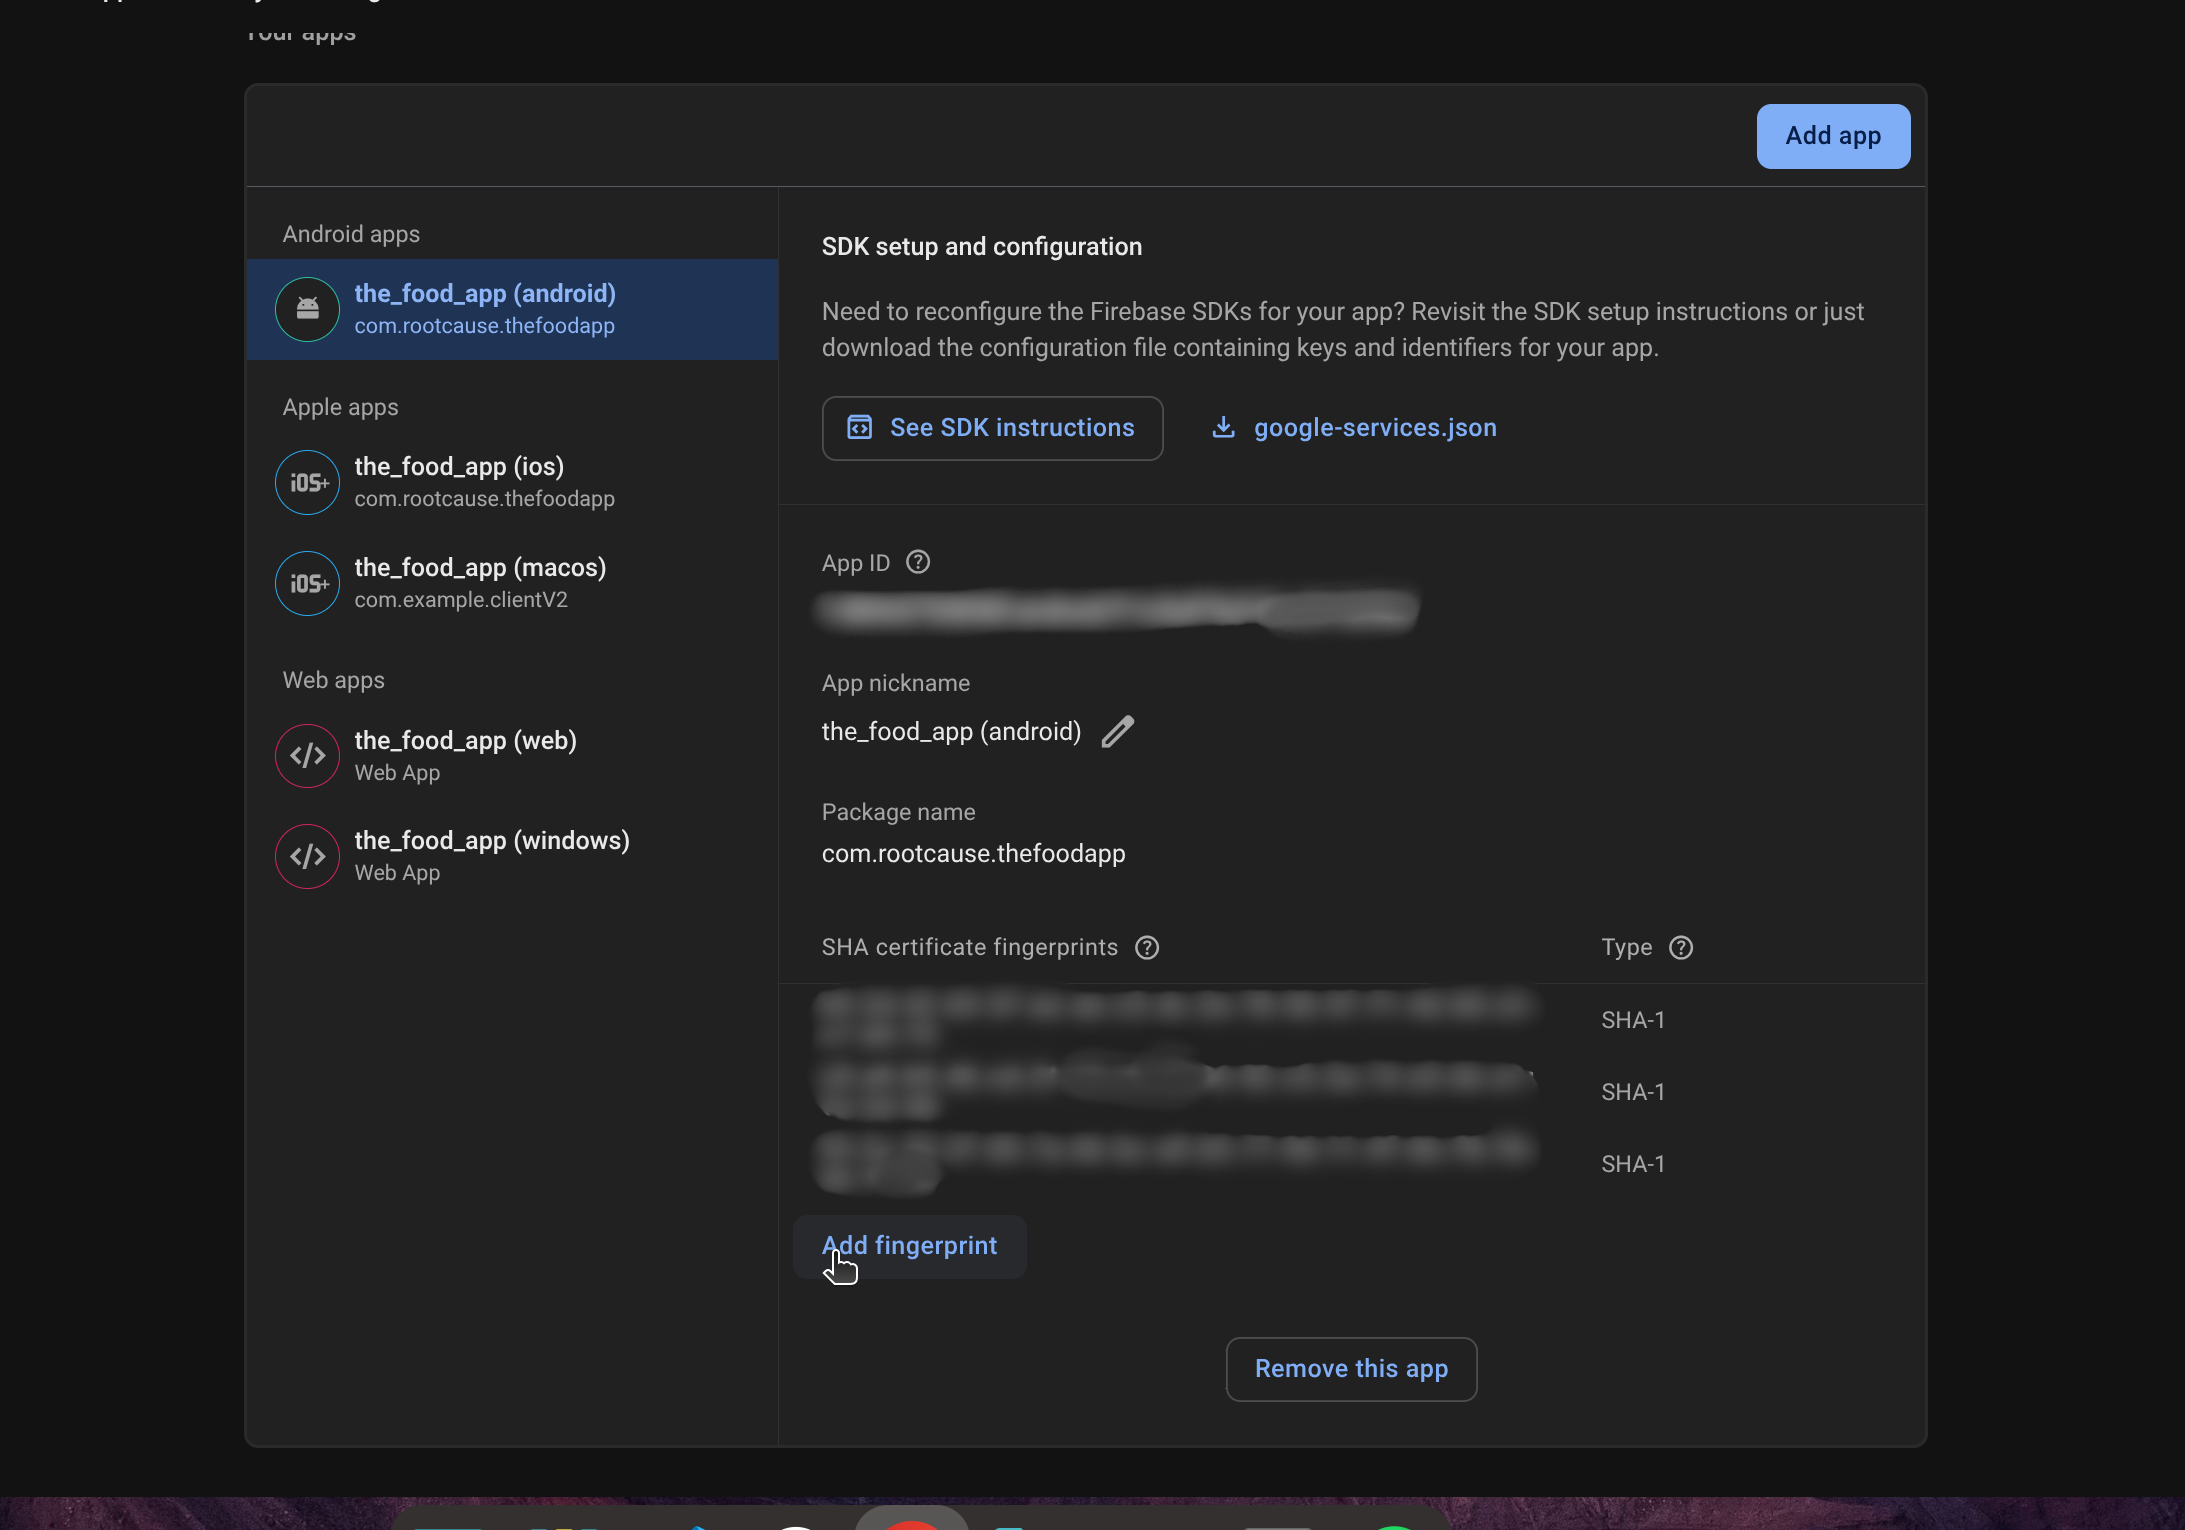Click the Android apps section label
Image resolution: width=2185 pixels, height=1530 pixels.
tap(351, 234)
